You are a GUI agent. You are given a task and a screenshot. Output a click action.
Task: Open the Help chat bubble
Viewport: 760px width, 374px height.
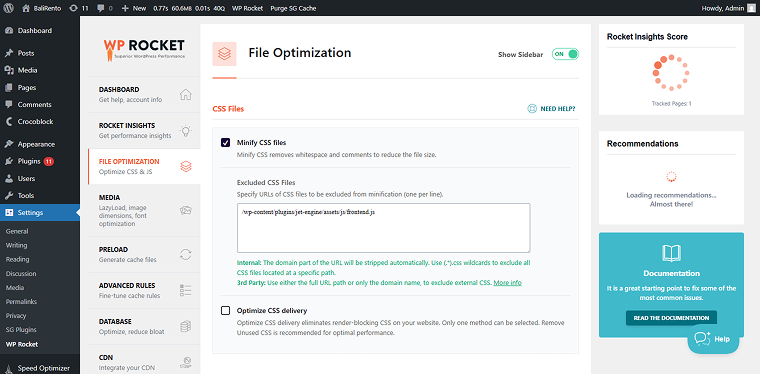tap(713, 339)
